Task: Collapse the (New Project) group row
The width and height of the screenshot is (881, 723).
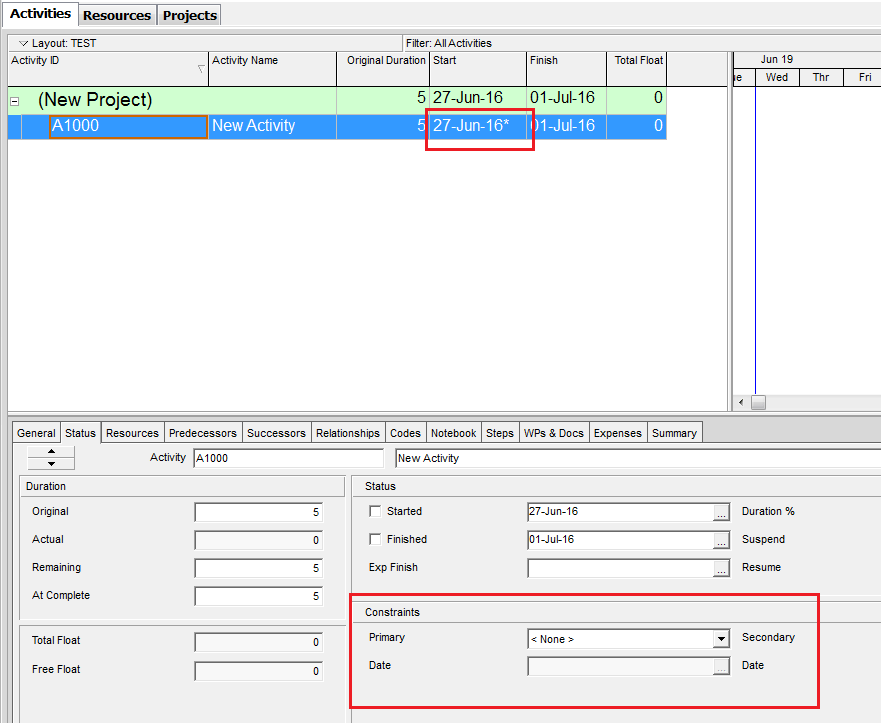Action: pos(15,101)
